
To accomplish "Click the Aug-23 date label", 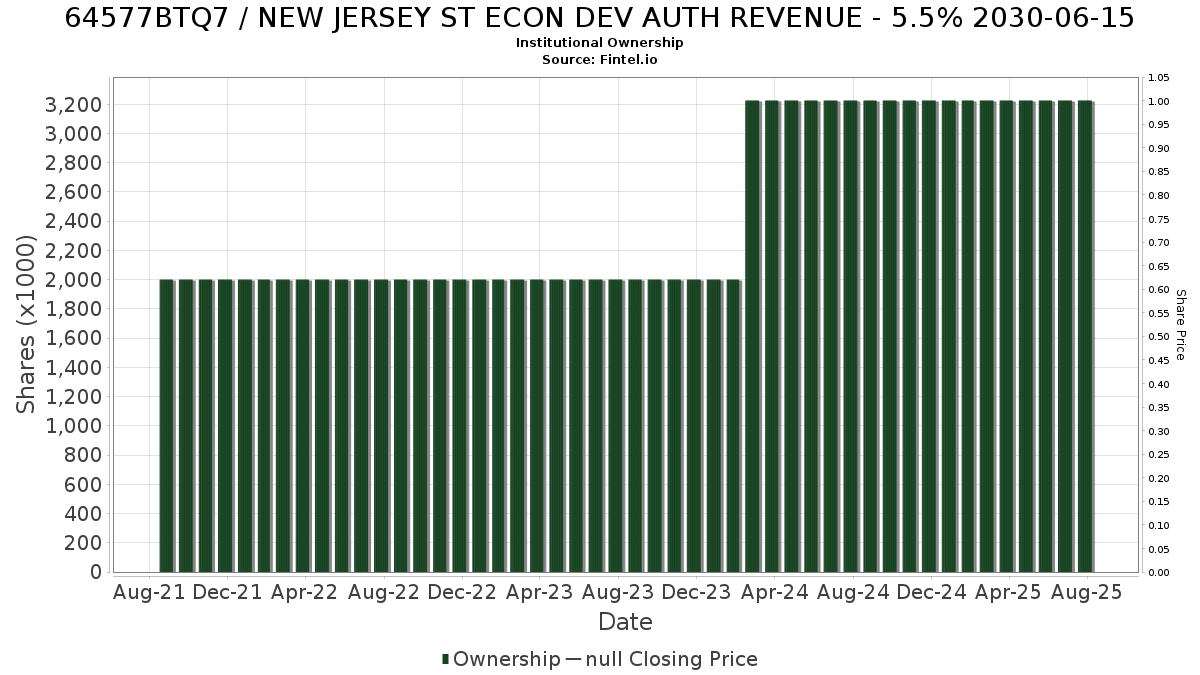I will tap(618, 592).
